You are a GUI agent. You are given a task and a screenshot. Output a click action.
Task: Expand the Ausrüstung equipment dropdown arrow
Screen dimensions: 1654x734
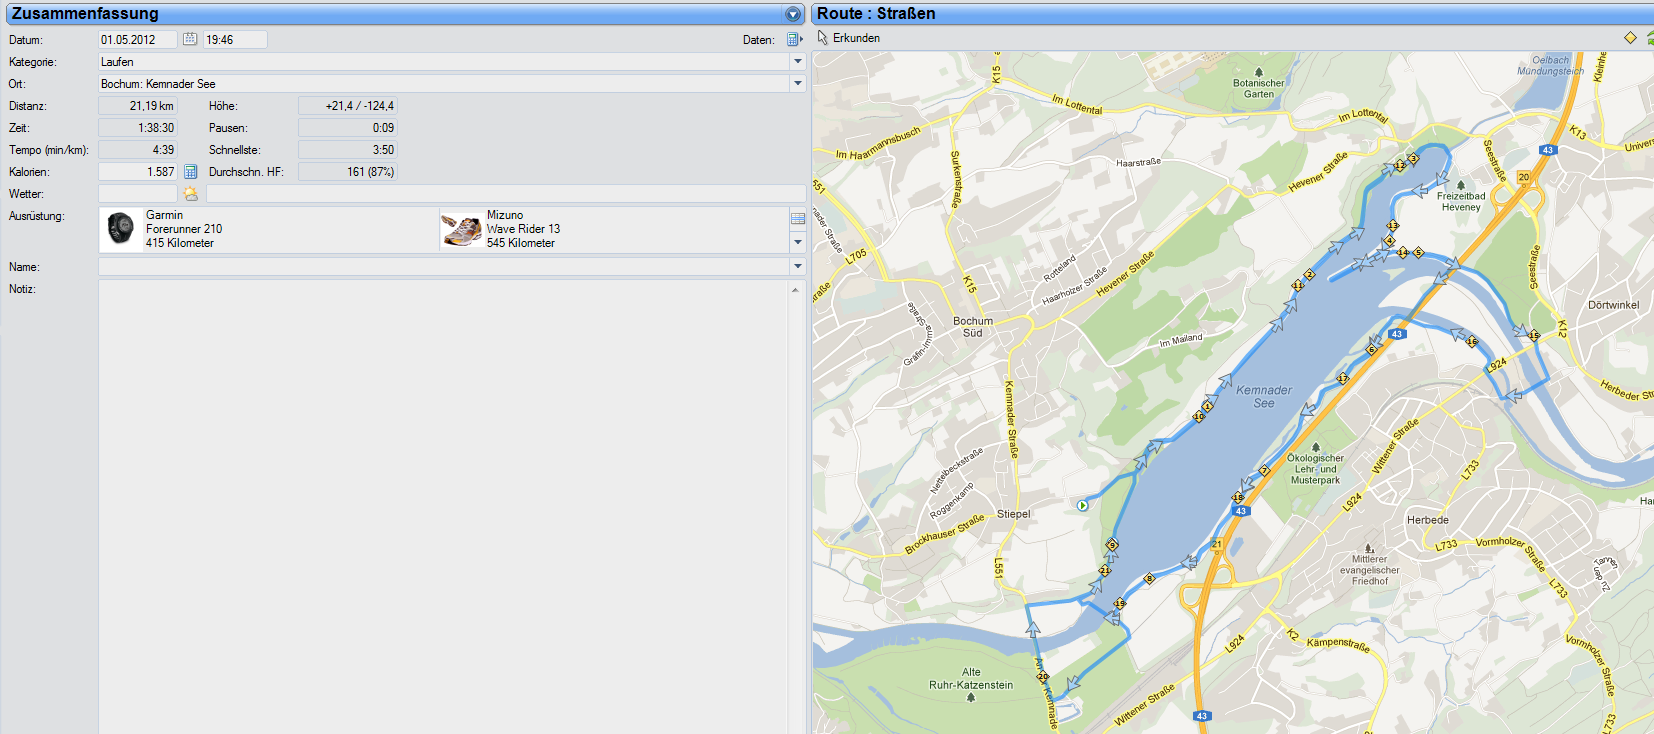(x=797, y=242)
